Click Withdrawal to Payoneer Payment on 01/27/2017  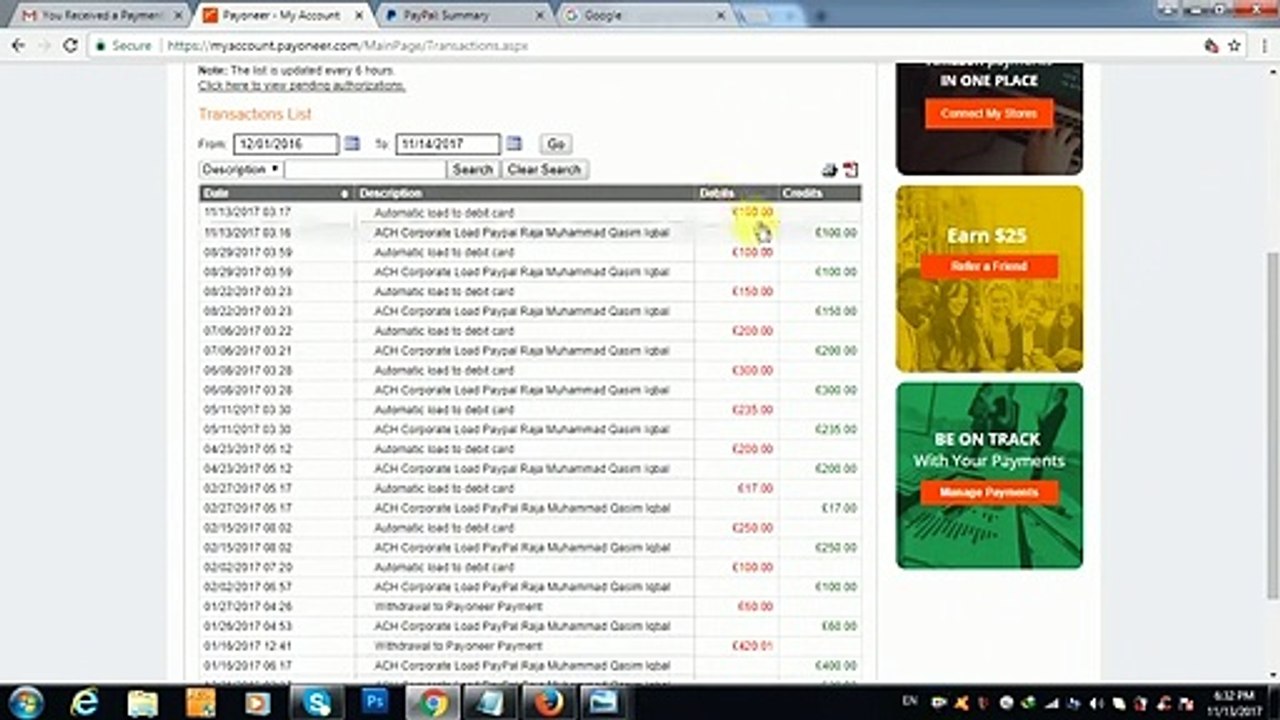tap(458, 607)
